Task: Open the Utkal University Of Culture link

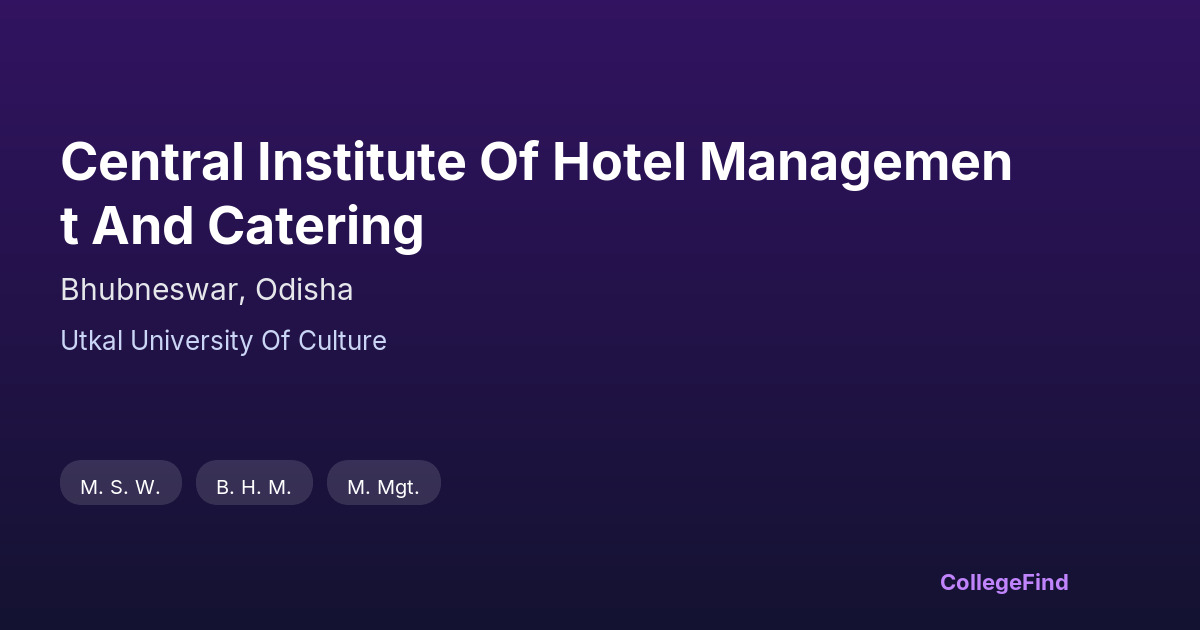Action: pos(223,341)
